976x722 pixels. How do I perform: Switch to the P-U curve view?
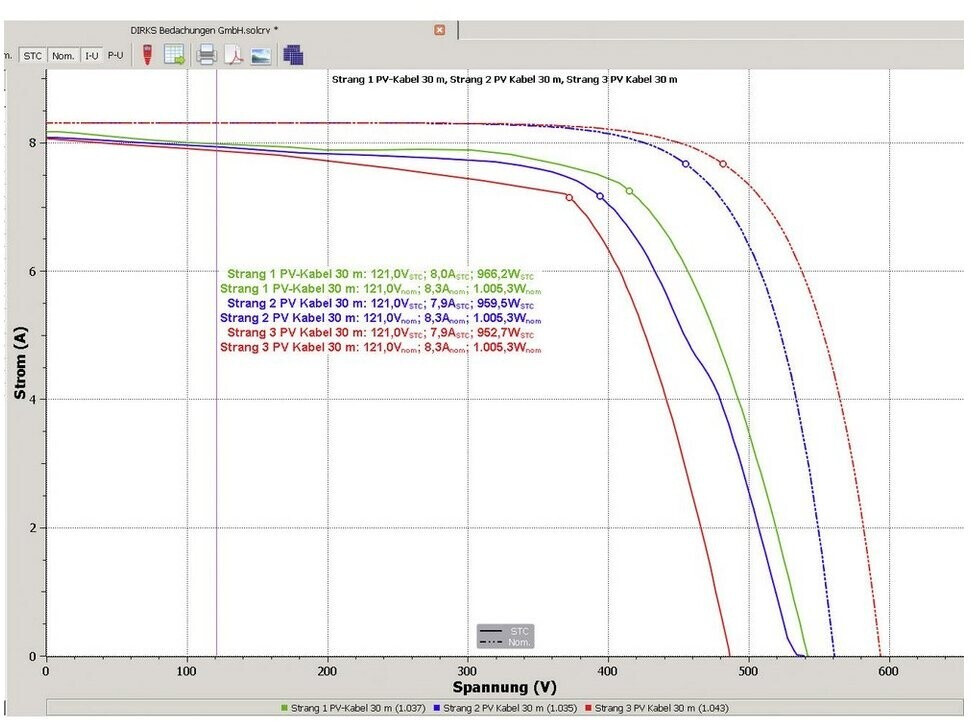pos(116,56)
